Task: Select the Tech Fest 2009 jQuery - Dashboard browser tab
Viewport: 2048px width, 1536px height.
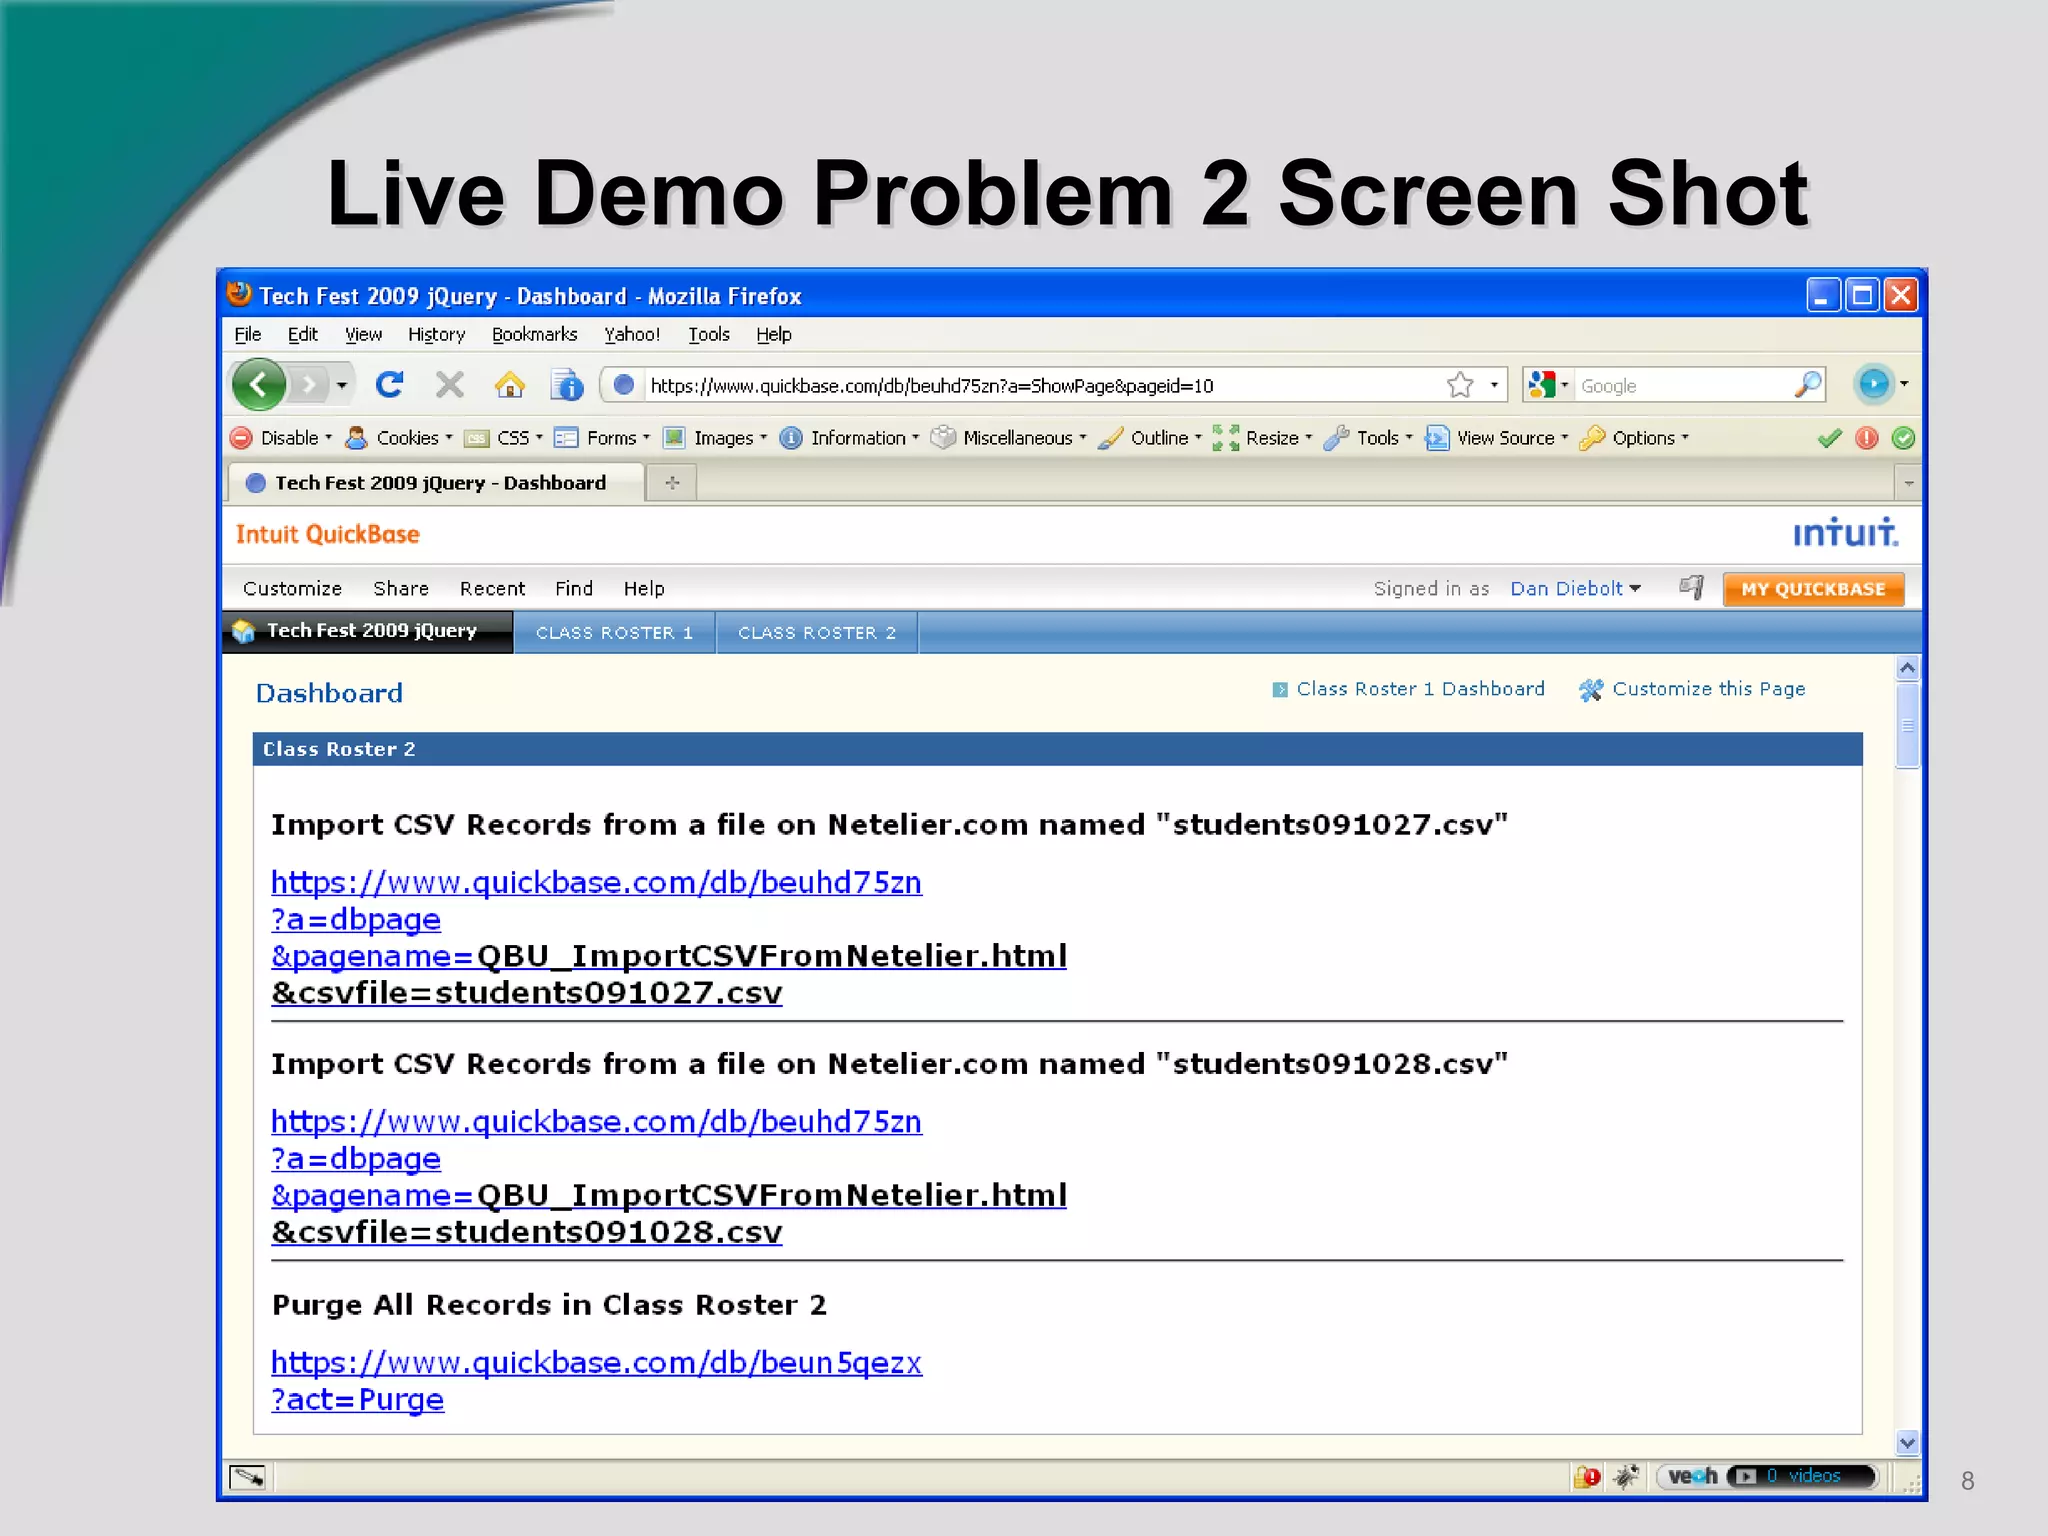Action: pyautogui.click(x=436, y=483)
